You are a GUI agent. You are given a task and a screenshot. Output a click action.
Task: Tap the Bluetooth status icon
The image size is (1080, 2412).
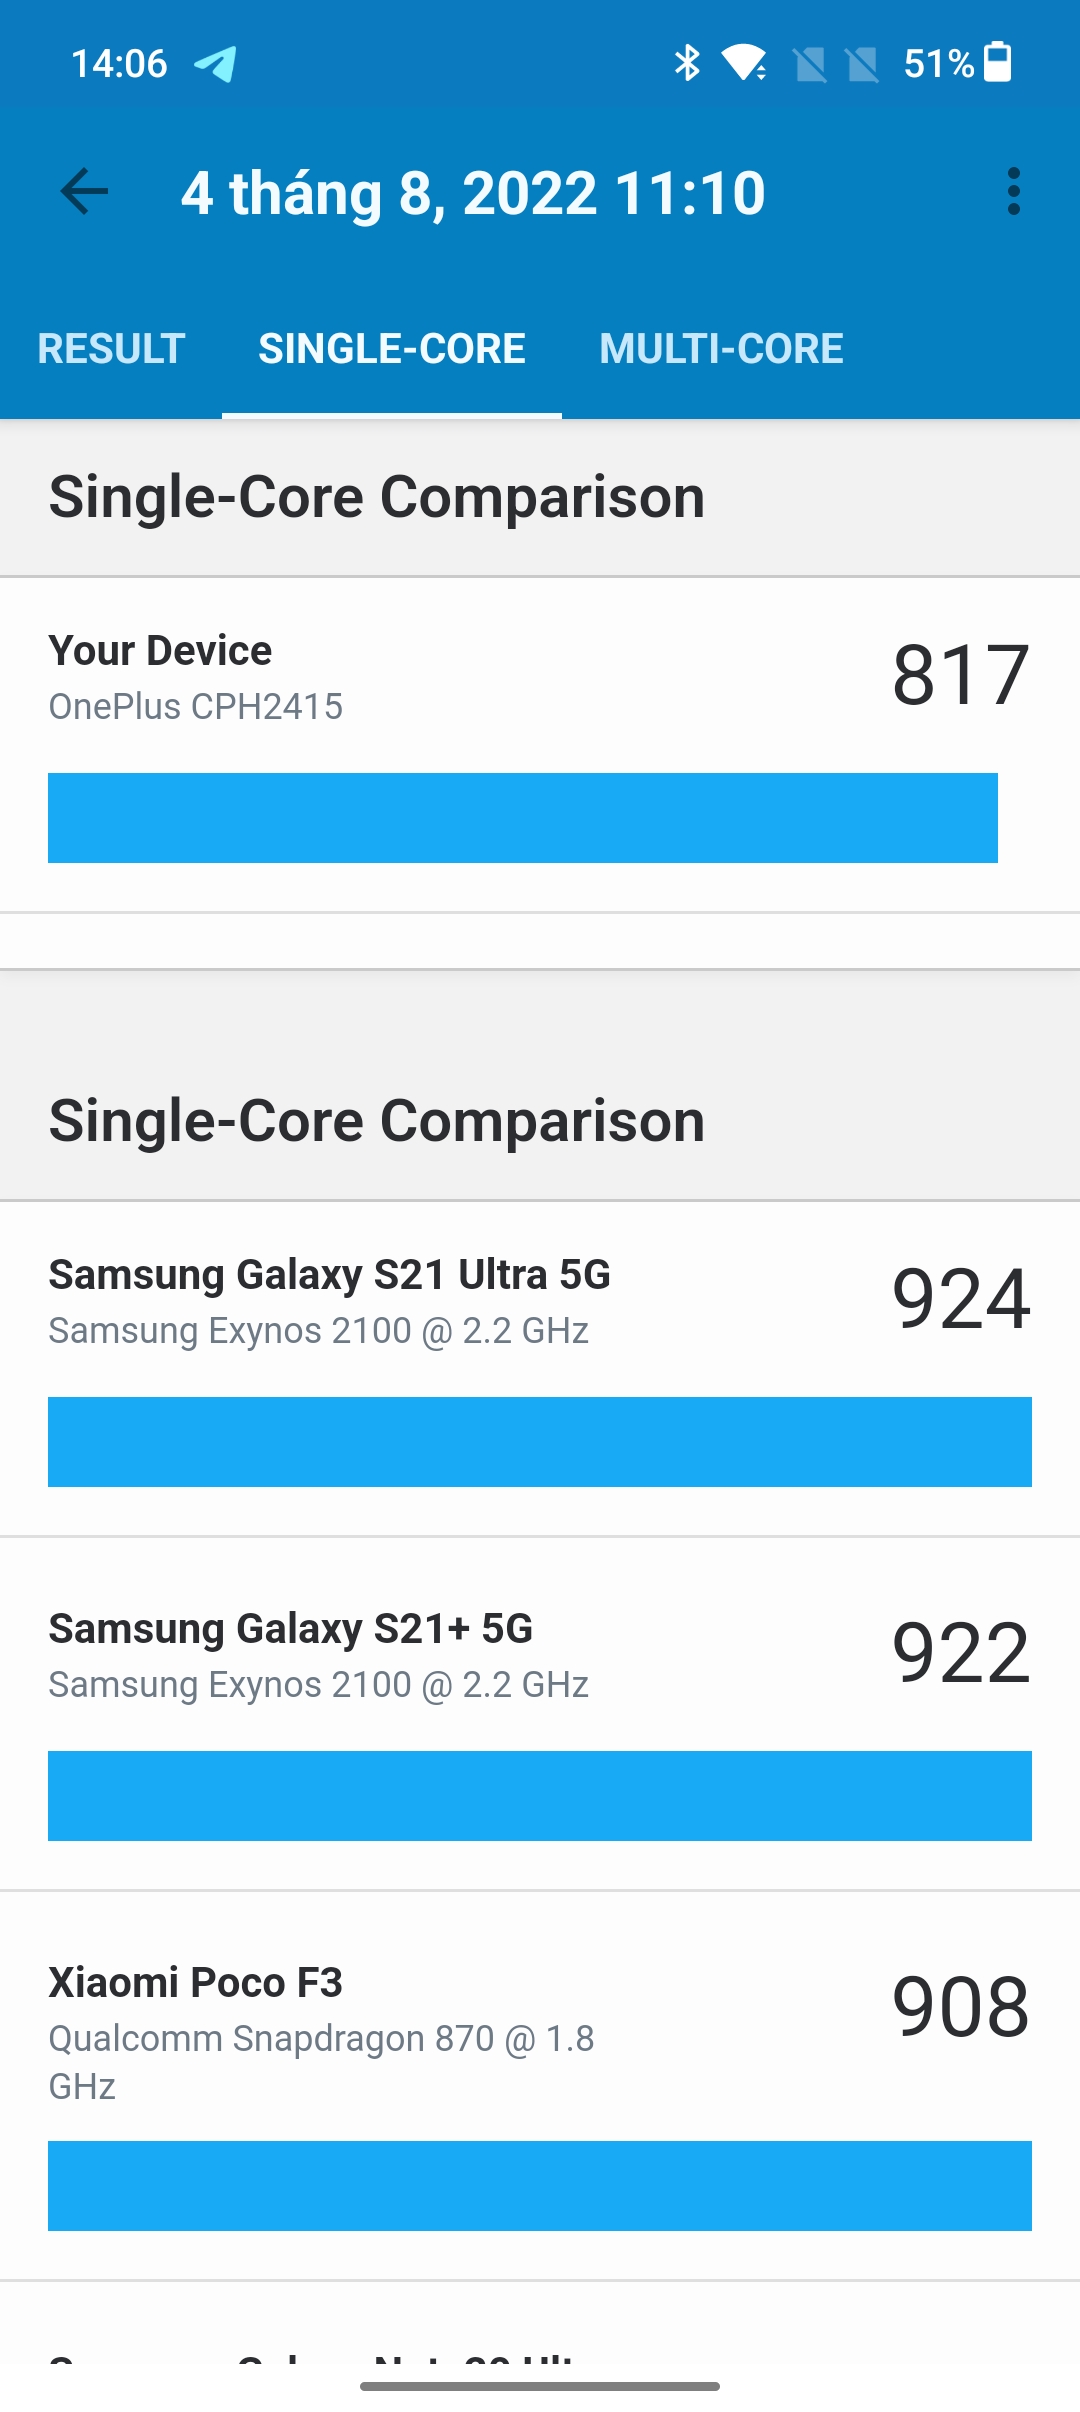point(687,63)
